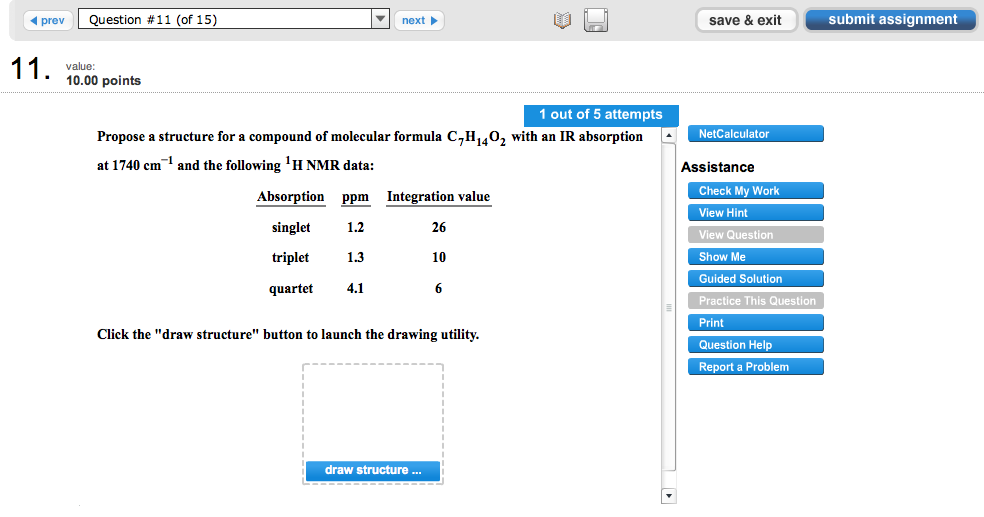The height and width of the screenshot is (517, 984).
Task: Click save & exit button
Action: 746,20
